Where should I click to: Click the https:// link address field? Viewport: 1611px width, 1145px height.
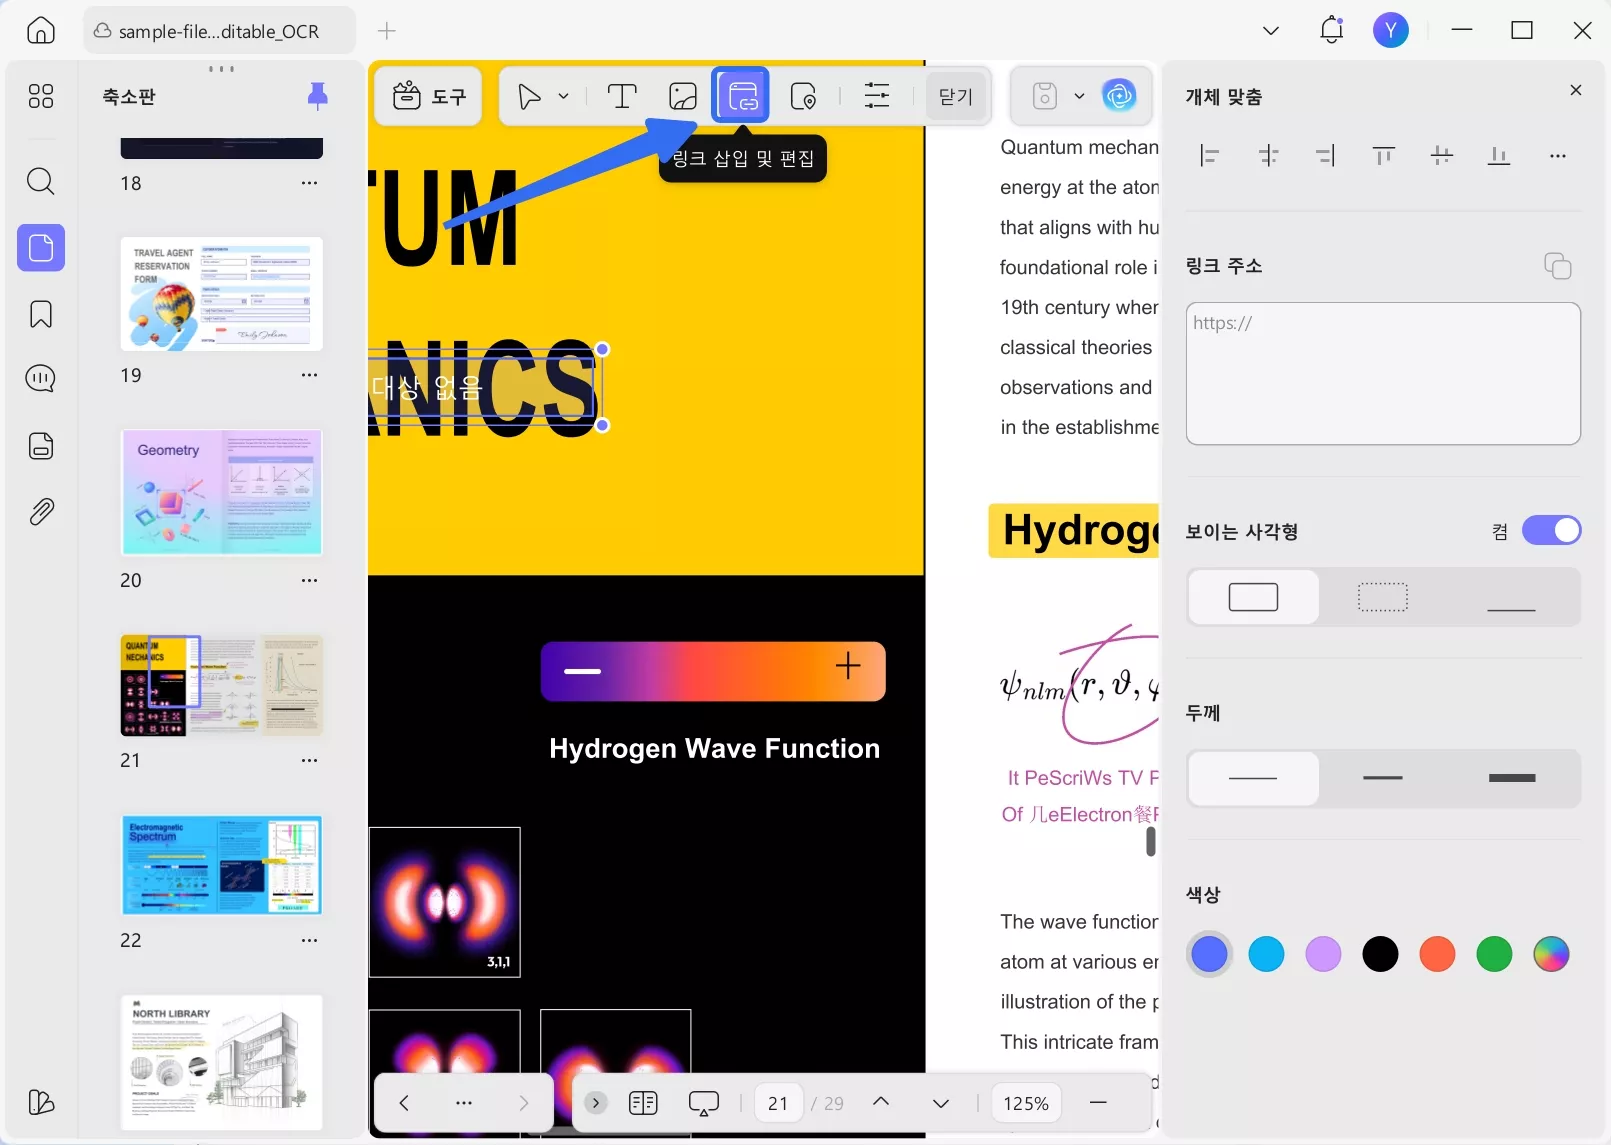coord(1383,373)
